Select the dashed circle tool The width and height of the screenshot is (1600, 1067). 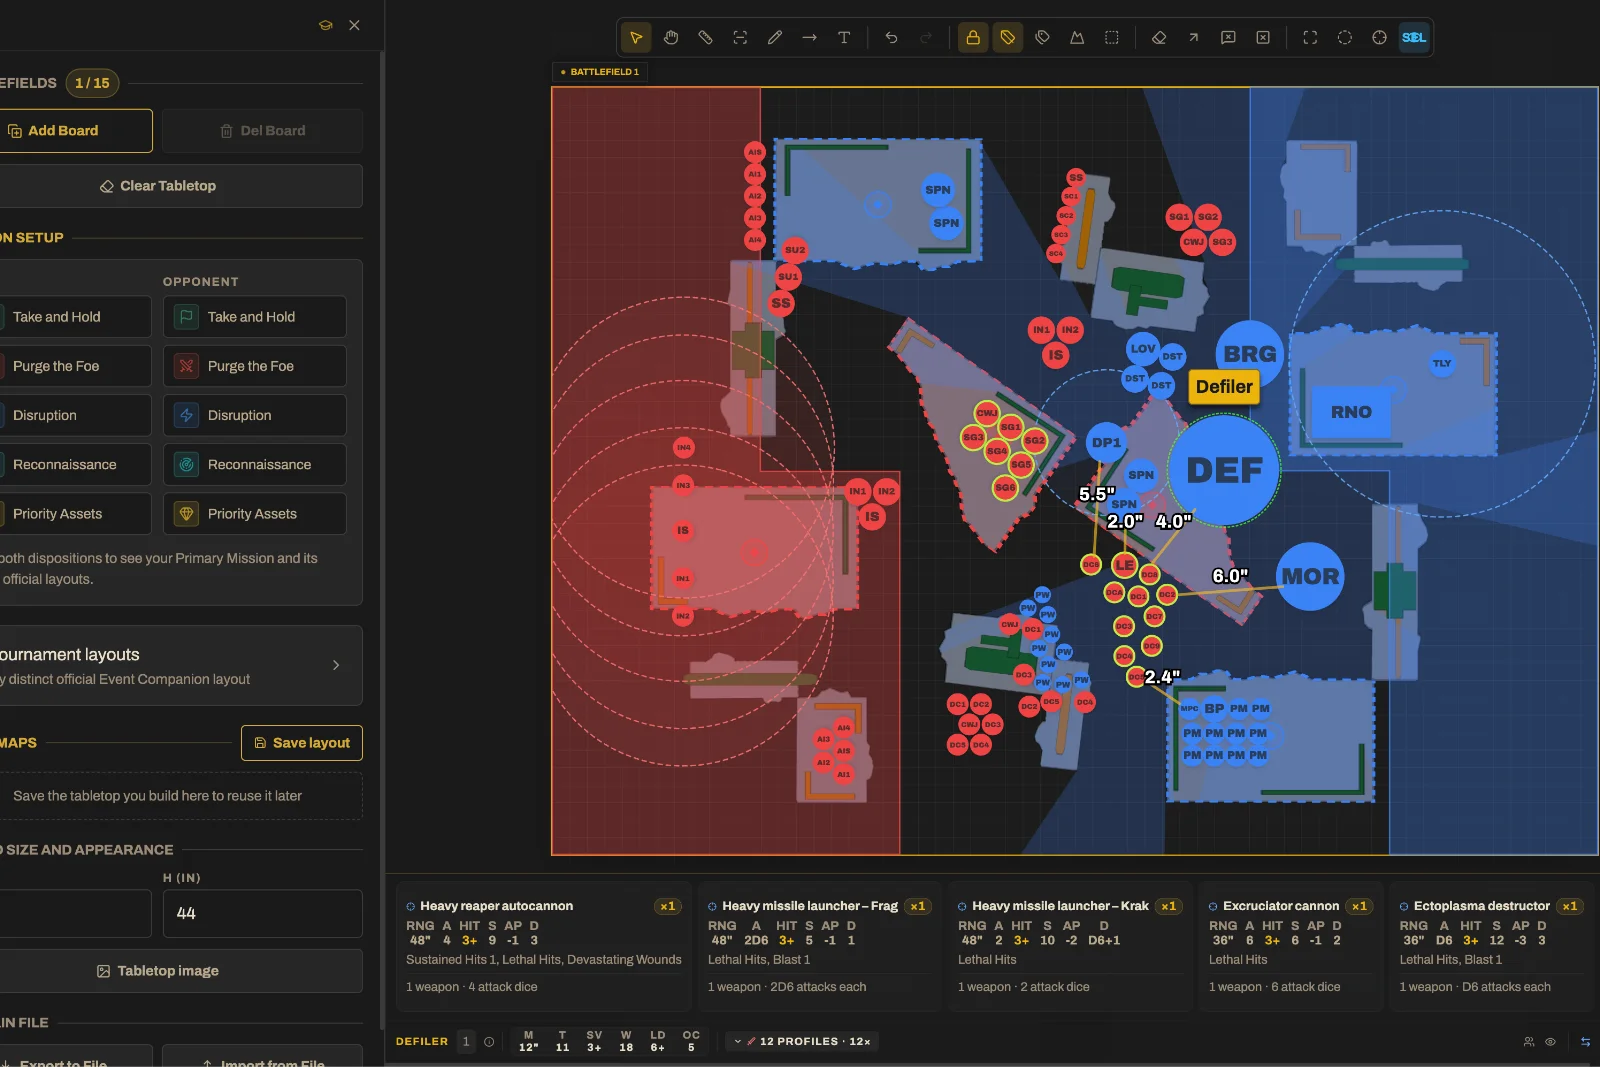coord(1345,38)
